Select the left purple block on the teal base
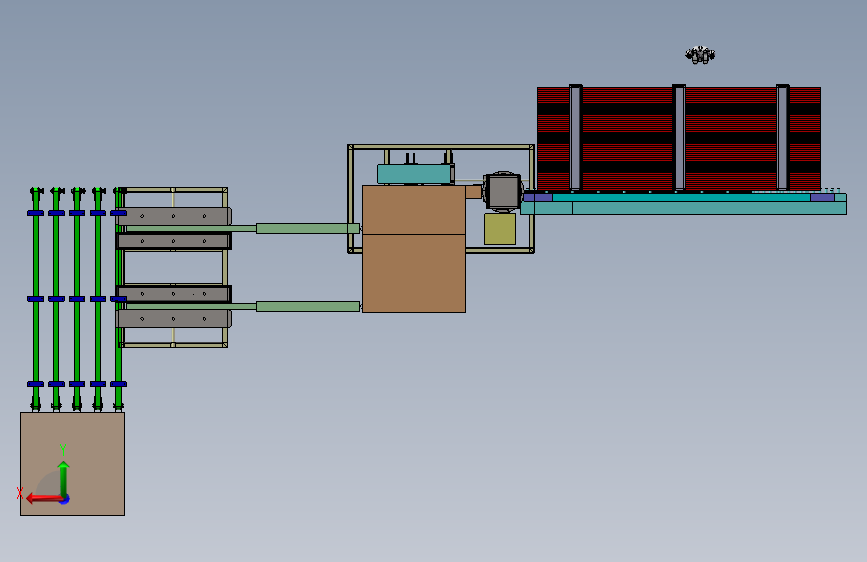The width and height of the screenshot is (867, 562). (538, 197)
